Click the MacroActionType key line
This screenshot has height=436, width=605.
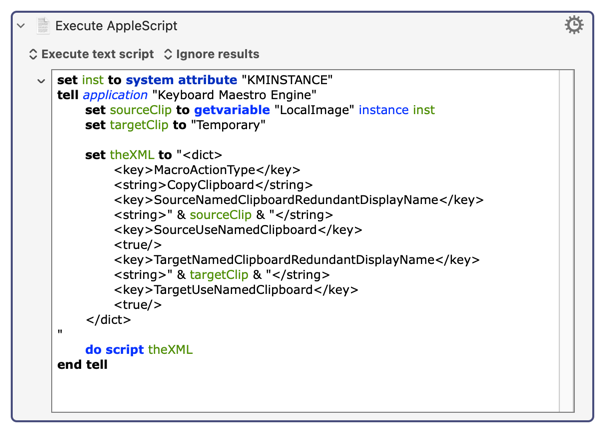(207, 170)
